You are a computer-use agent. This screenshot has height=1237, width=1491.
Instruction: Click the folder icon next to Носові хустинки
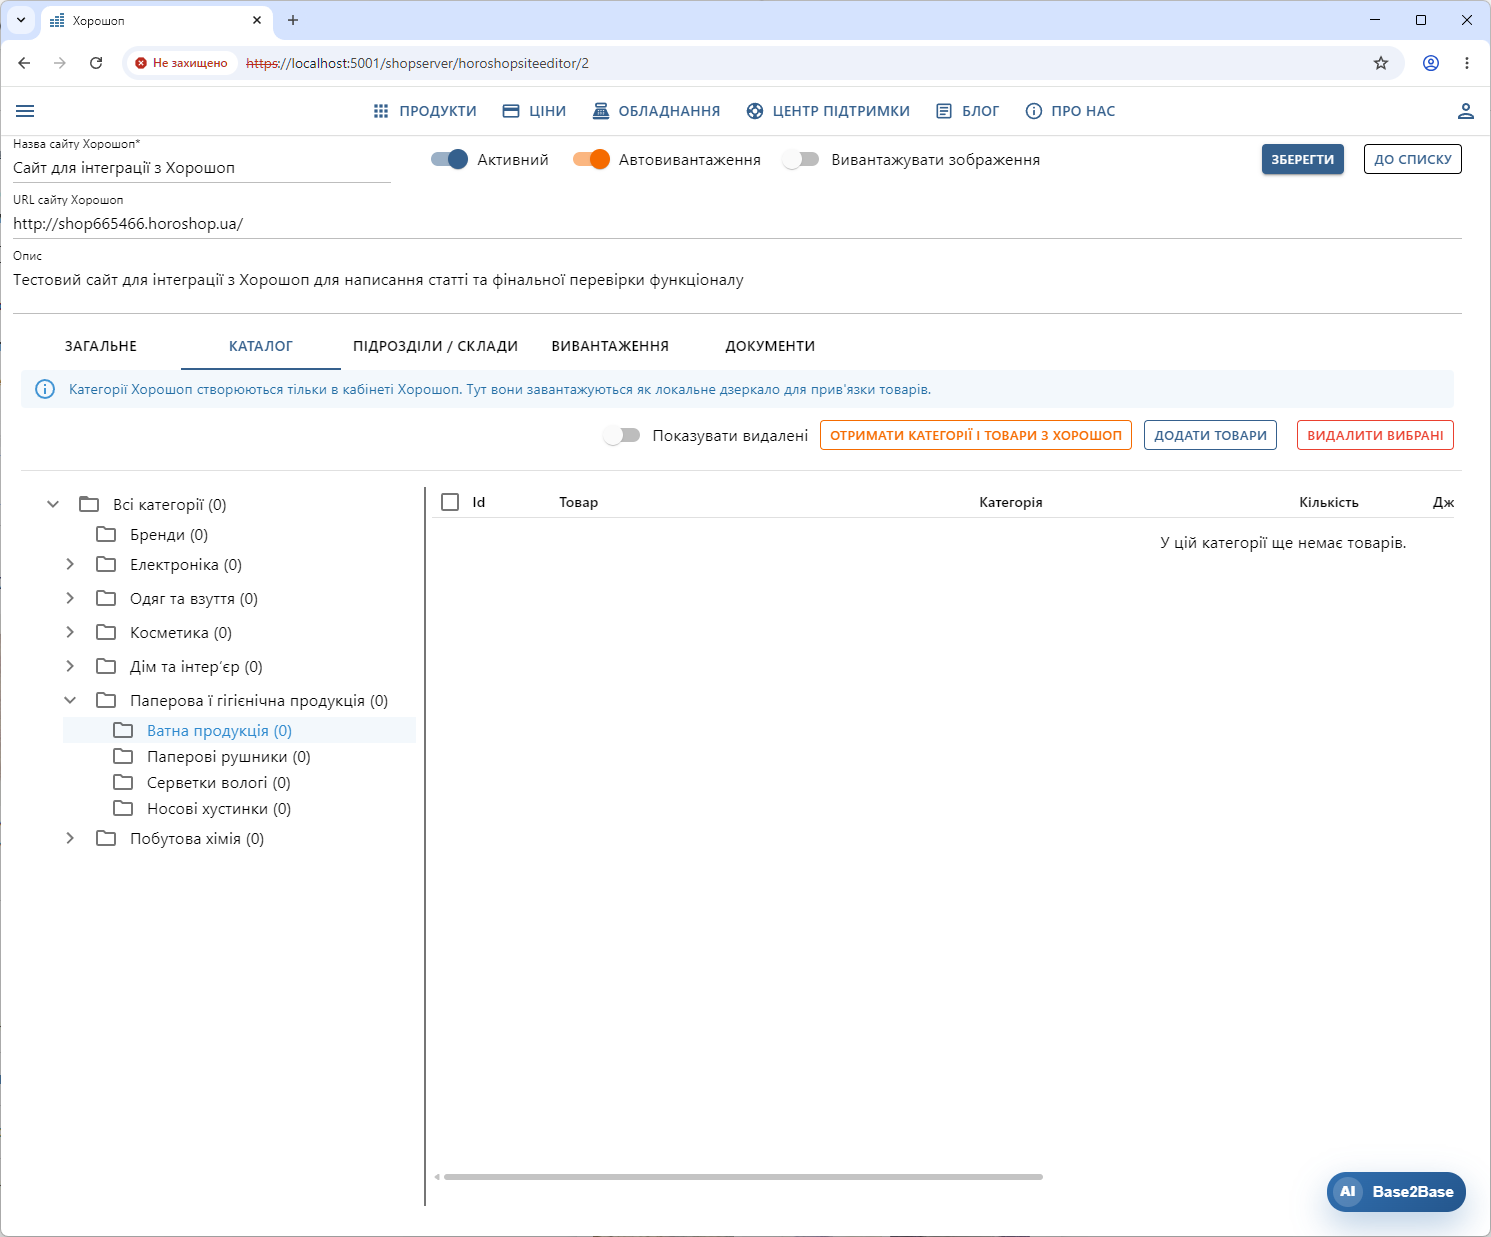[123, 808]
